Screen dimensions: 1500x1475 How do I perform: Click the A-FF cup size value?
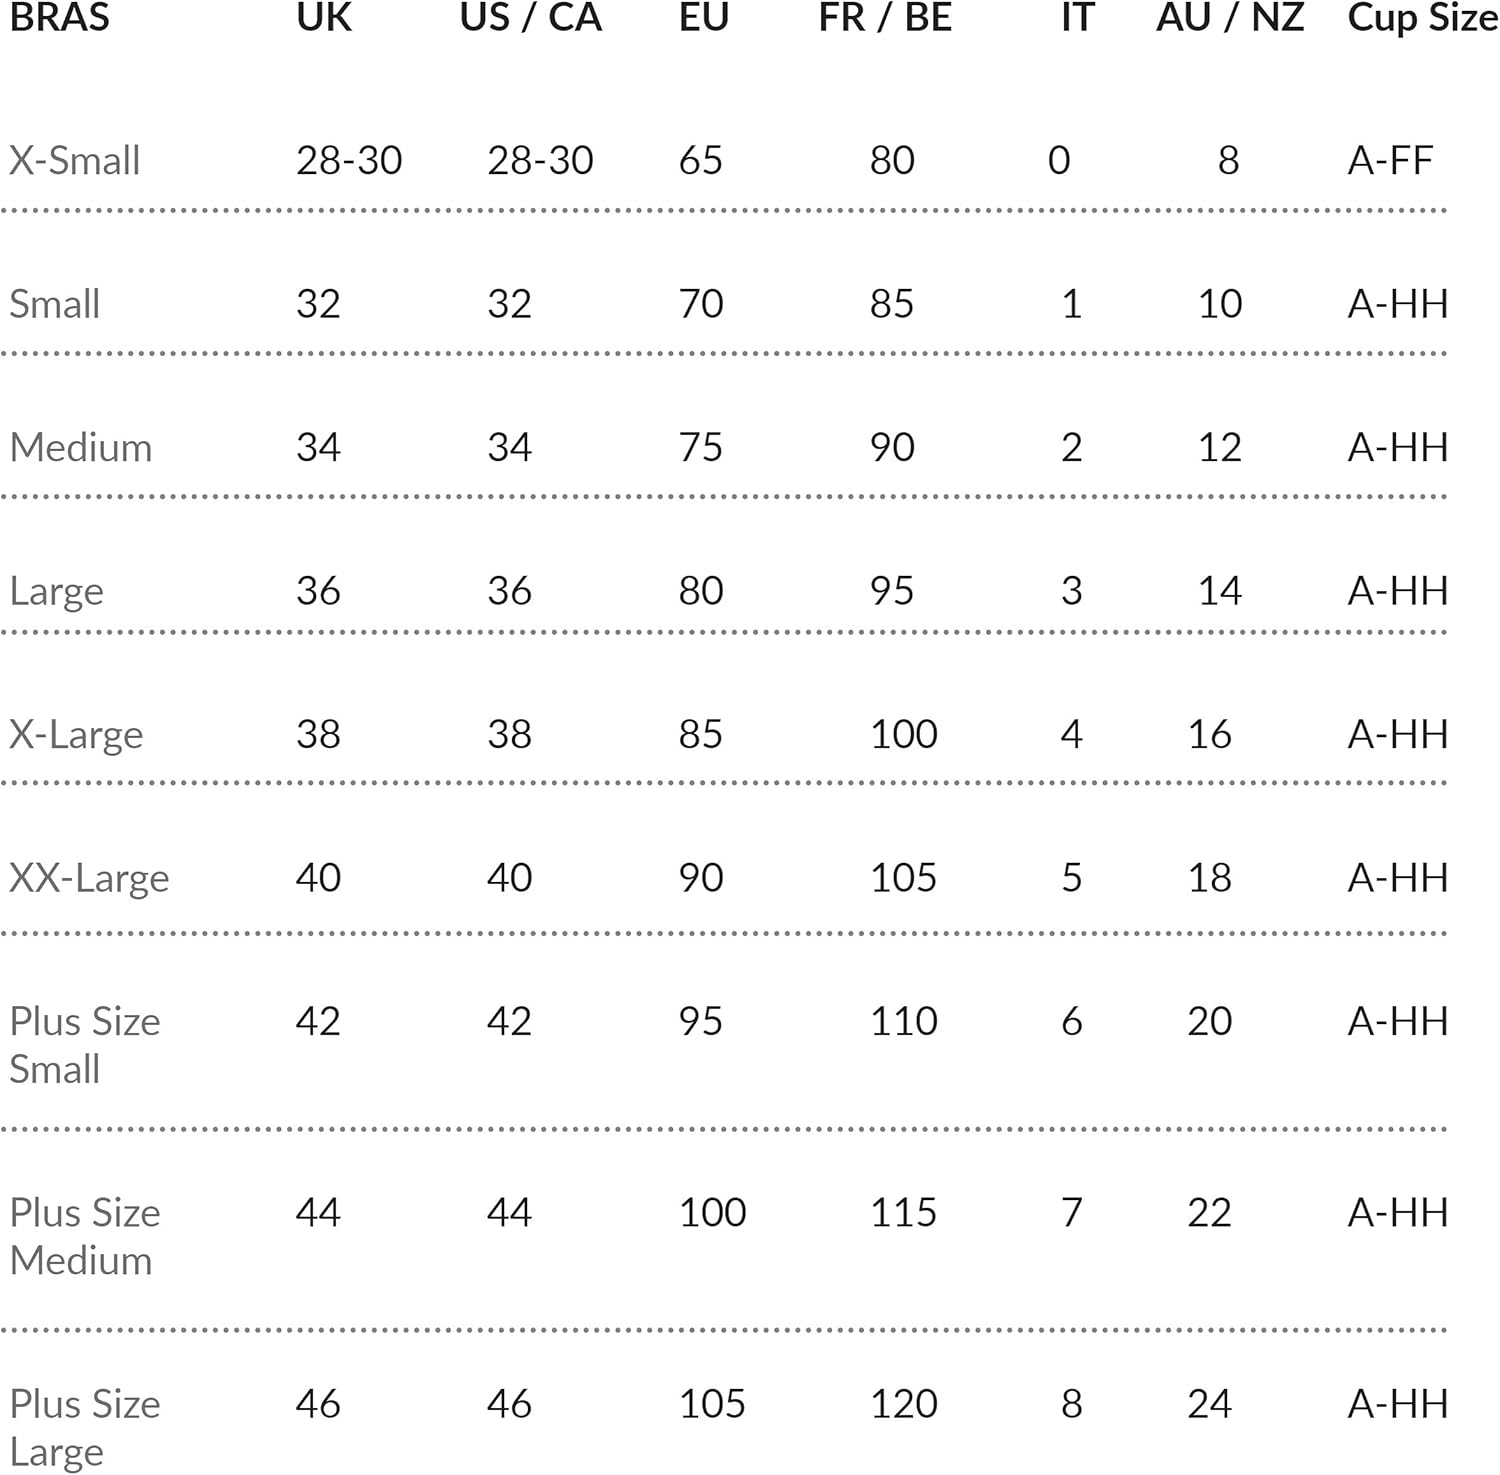(x=1390, y=160)
